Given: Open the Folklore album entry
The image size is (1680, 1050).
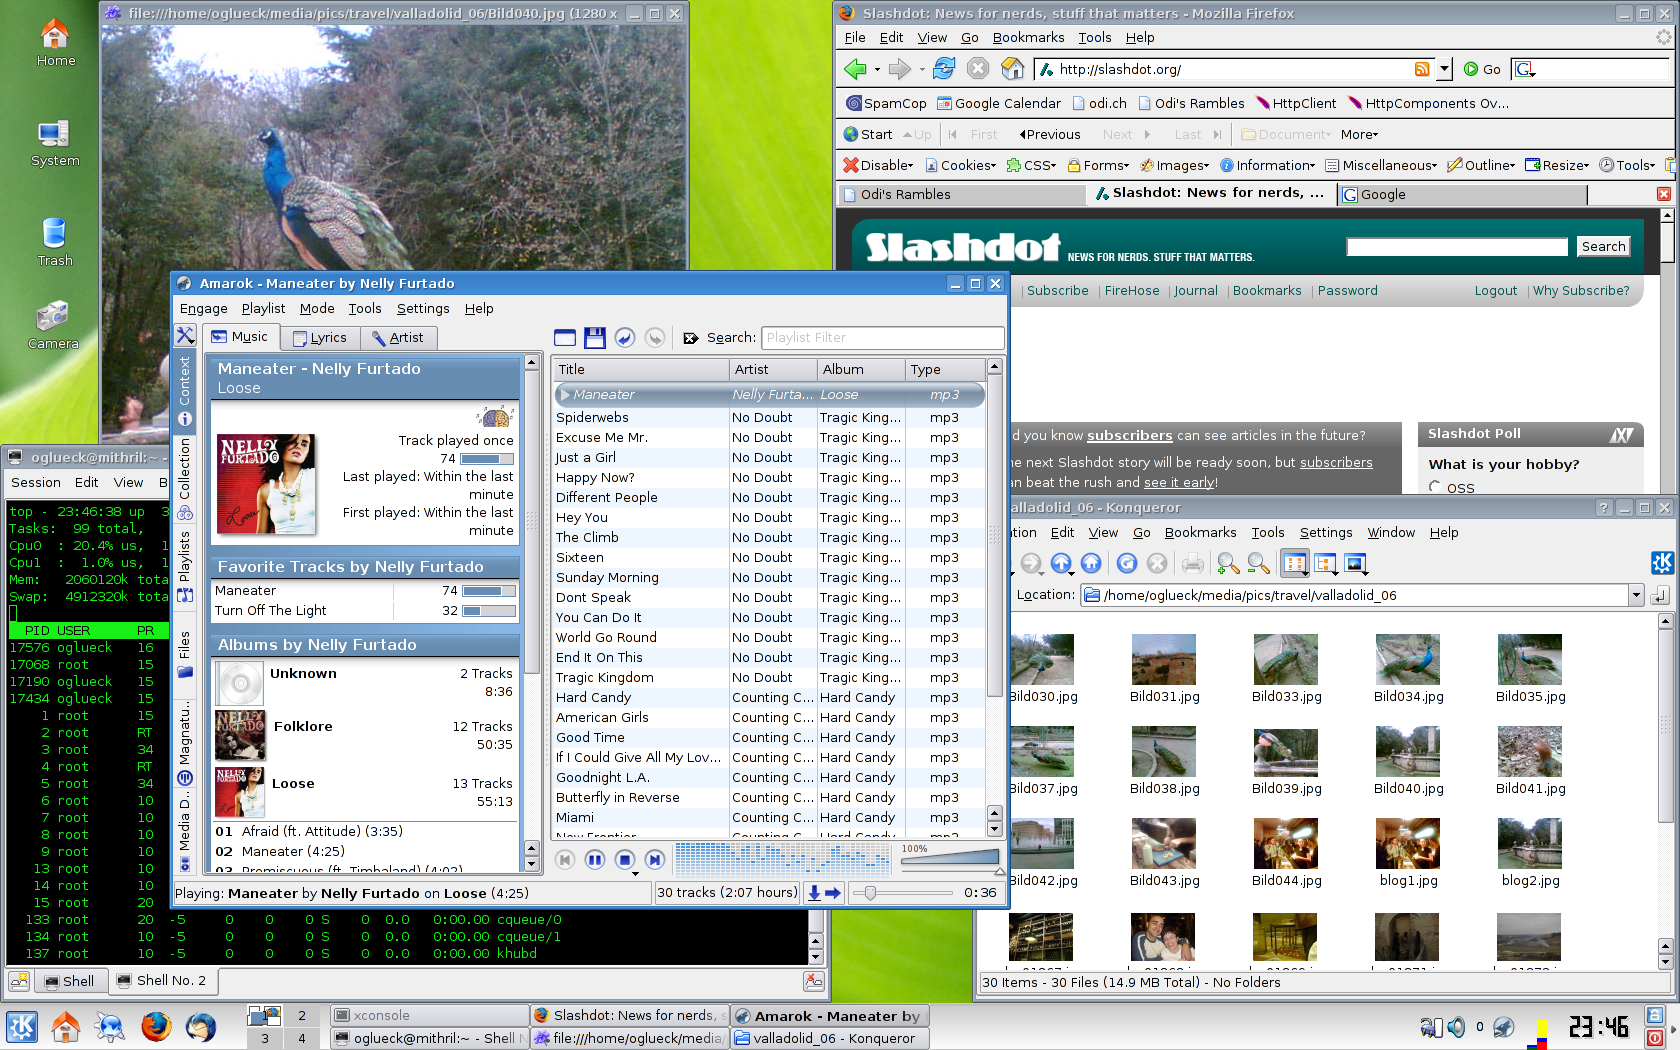Looking at the screenshot, I should (x=366, y=735).
